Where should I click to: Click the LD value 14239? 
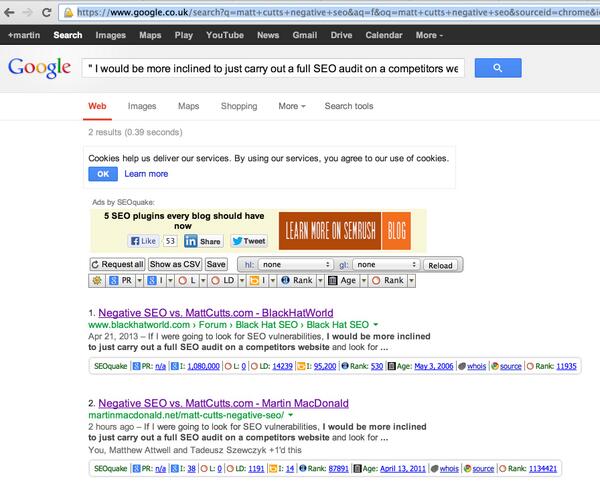[x=282, y=366]
